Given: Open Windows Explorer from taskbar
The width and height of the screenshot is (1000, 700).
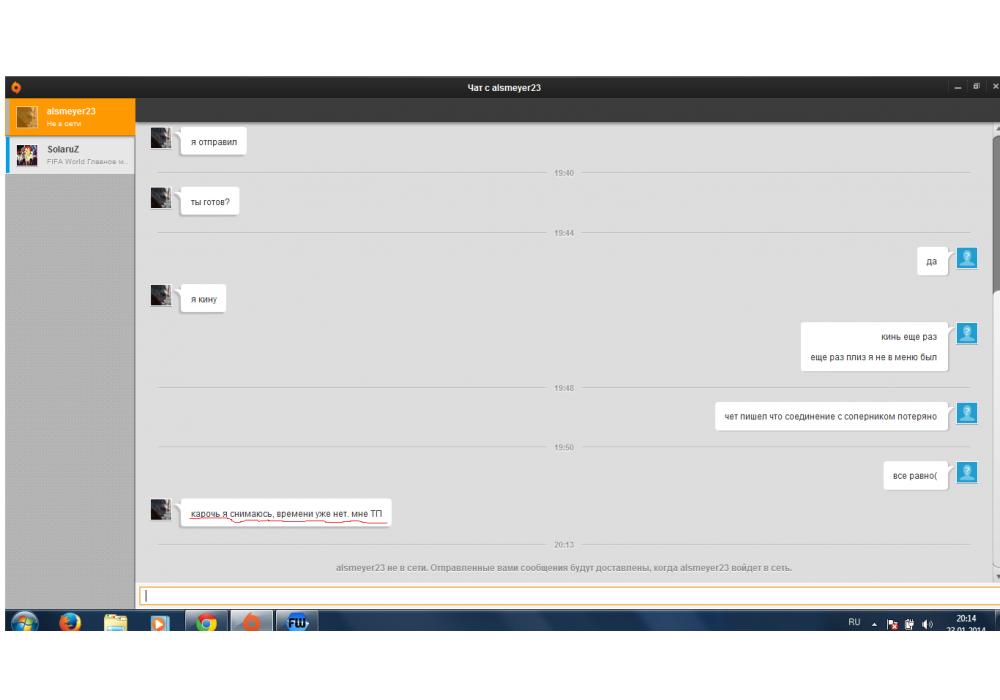Looking at the screenshot, I should (x=115, y=622).
